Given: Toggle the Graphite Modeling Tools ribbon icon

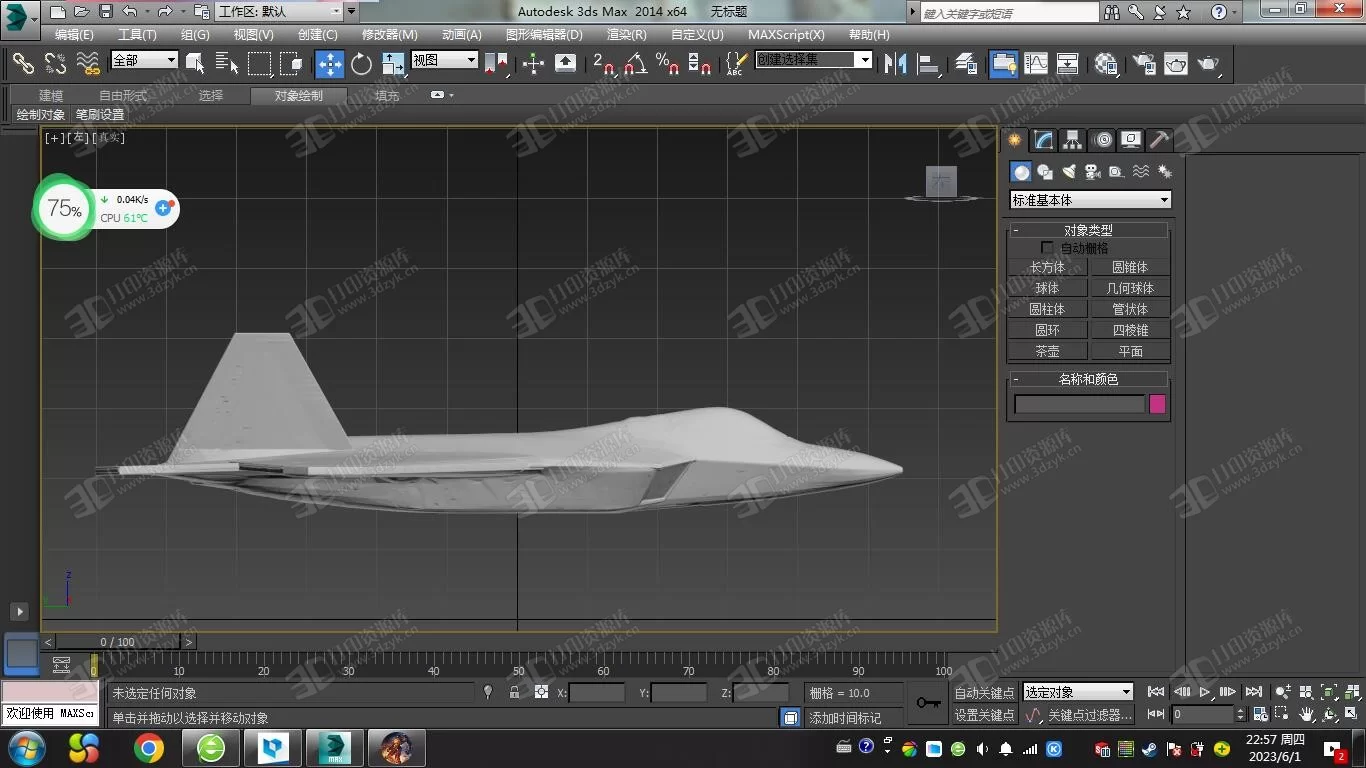Looking at the screenshot, I should pos(1003,63).
